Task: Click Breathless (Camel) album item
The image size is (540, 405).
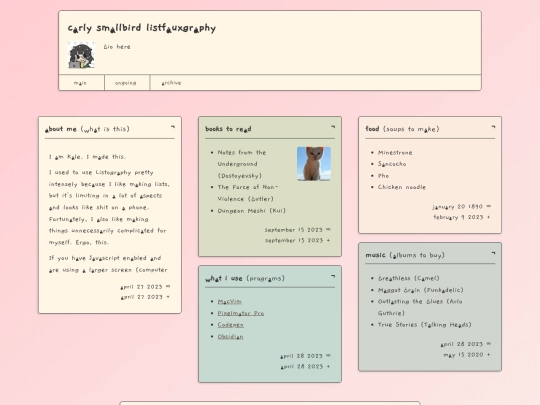Action: [x=408, y=278]
